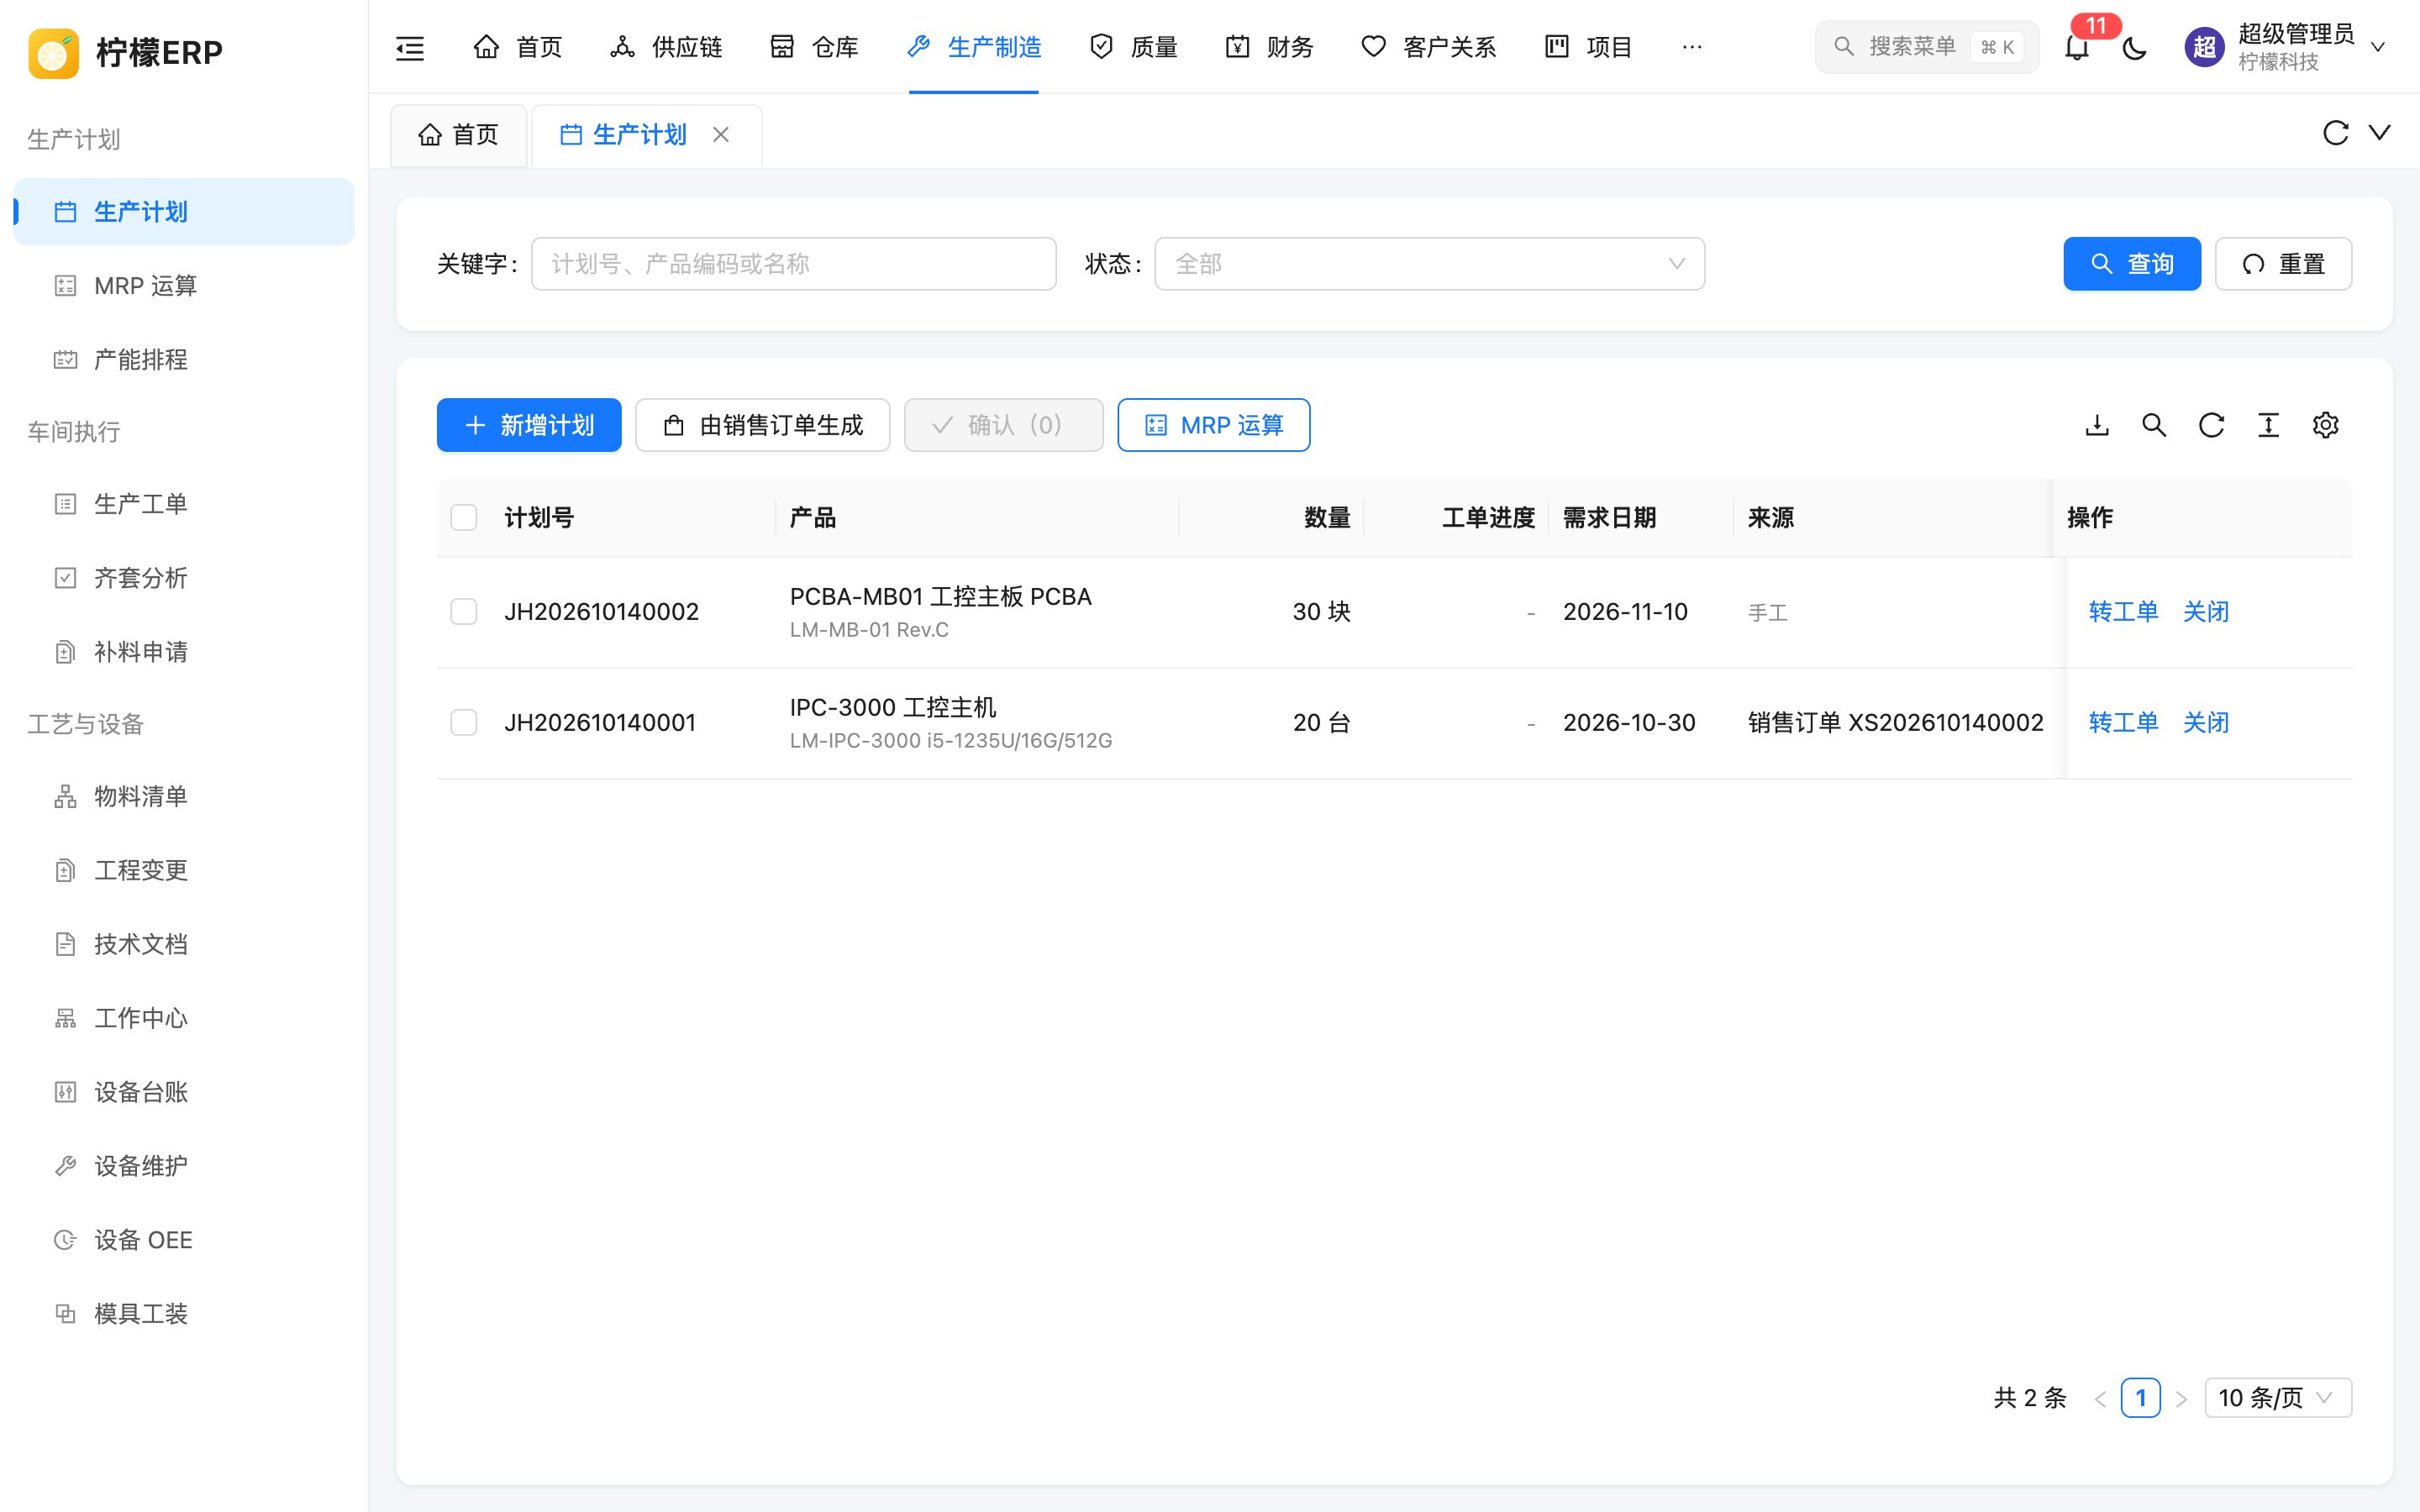2420x1512 pixels.
Task: Click the table search magnifier icon
Action: click(2154, 425)
